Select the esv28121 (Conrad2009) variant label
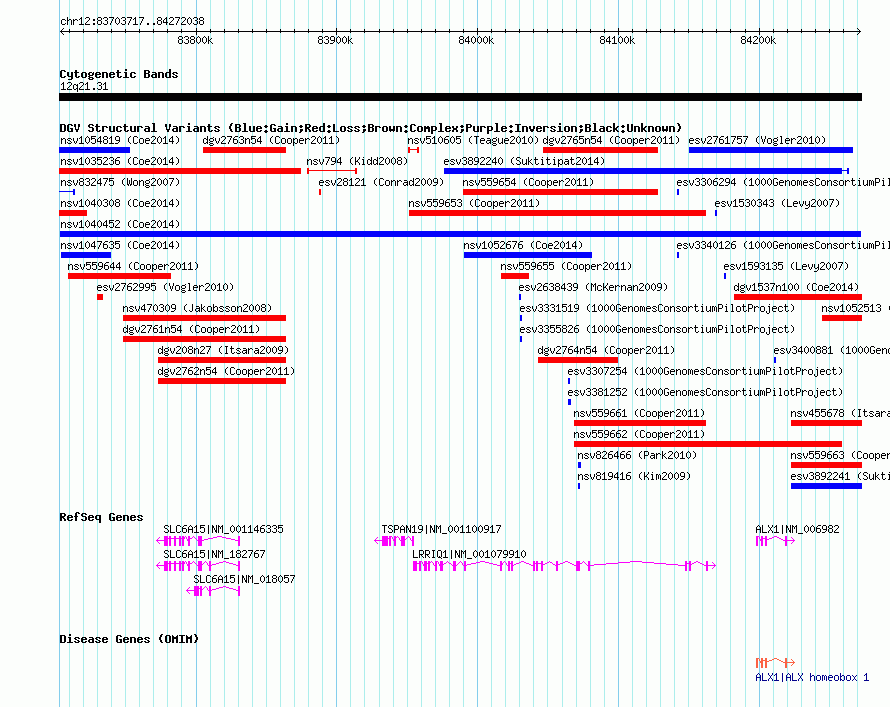Image resolution: width=890 pixels, height=707 pixels. pyautogui.click(x=381, y=182)
